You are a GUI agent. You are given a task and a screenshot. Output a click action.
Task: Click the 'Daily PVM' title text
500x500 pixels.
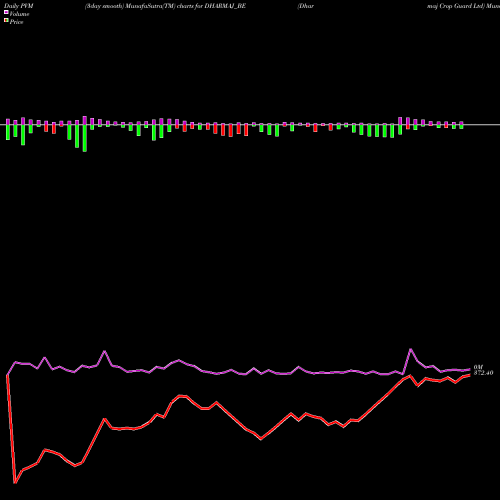click(19, 6)
